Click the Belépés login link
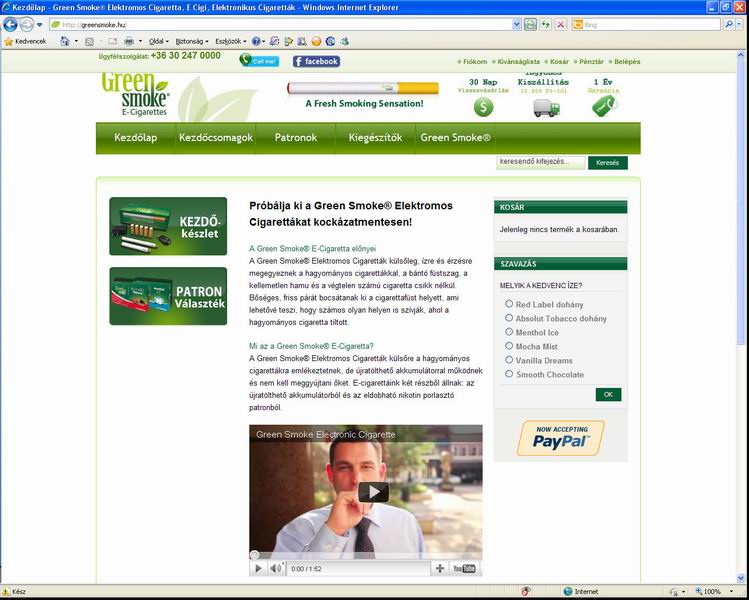The width and height of the screenshot is (749, 600). tap(627, 62)
